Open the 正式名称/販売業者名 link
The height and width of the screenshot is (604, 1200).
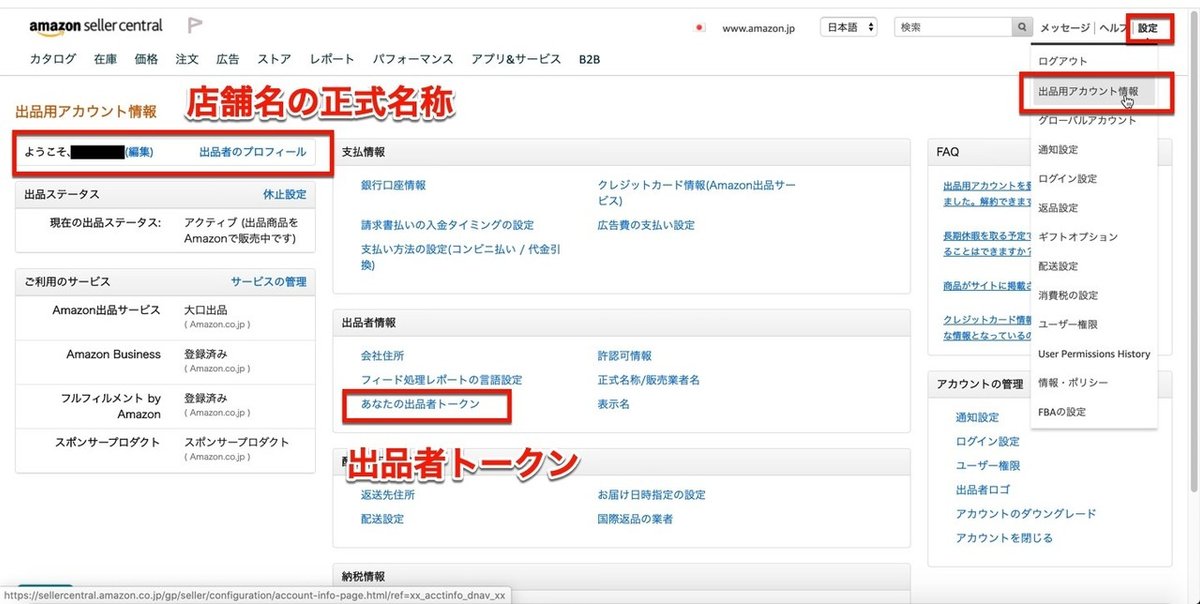coord(648,380)
